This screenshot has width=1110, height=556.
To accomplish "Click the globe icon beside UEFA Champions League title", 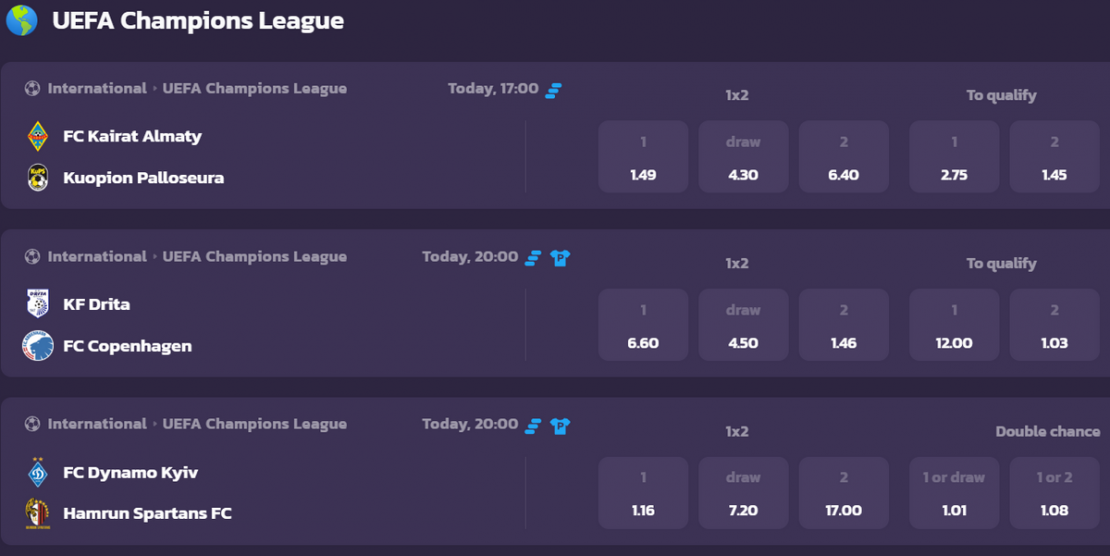I will click(21, 20).
